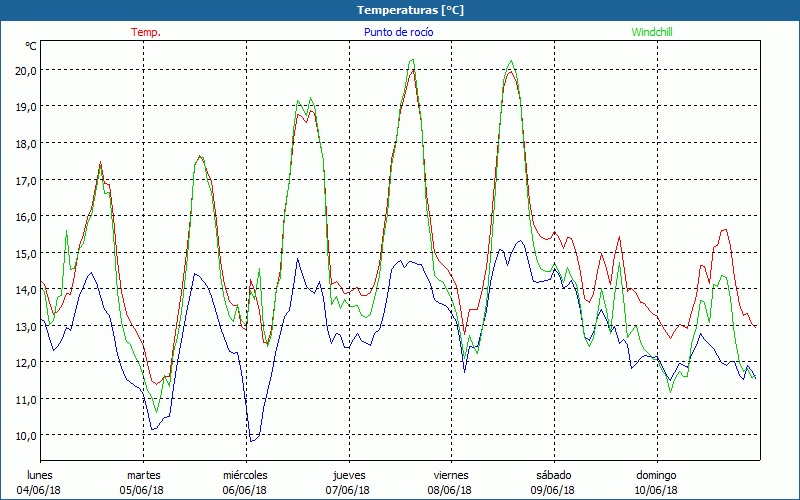Select the red "Temp." legend label
The image size is (800, 500).
[146, 32]
